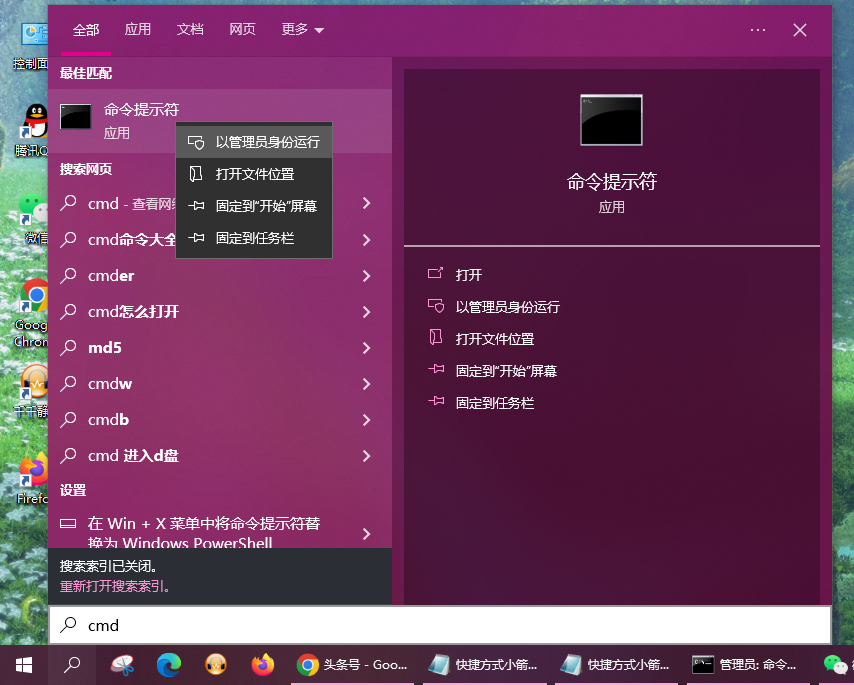Expand the md5 suggestion arrow

click(367, 348)
